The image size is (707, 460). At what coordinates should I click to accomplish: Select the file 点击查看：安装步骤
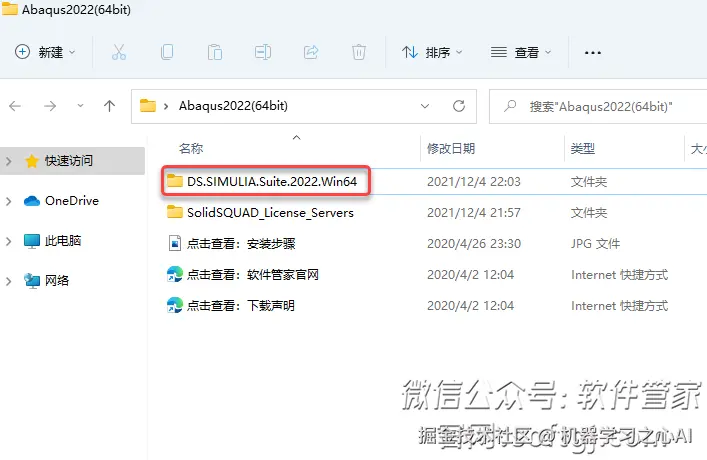241,244
